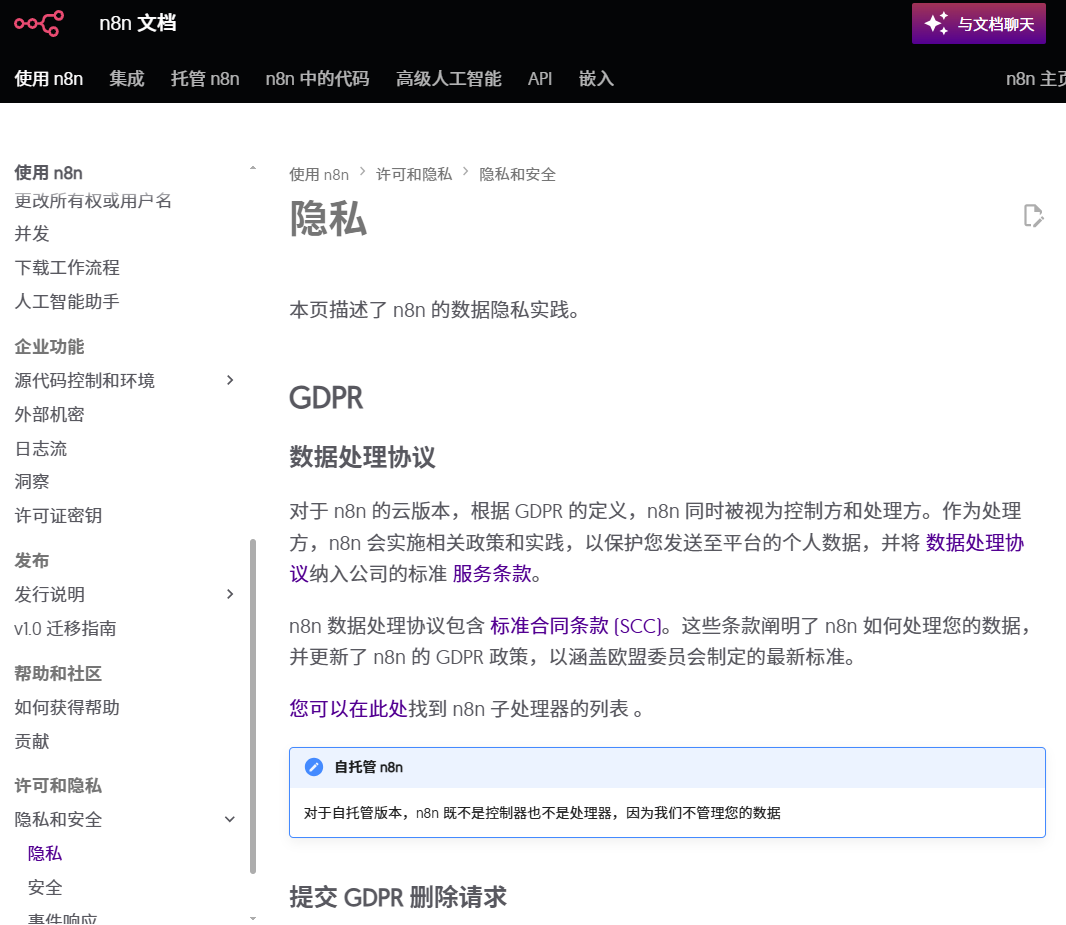Image resolution: width=1066 pixels, height=925 pixels.
Task: Click the sparkle icon in chat button
Action: pos(936,24)
